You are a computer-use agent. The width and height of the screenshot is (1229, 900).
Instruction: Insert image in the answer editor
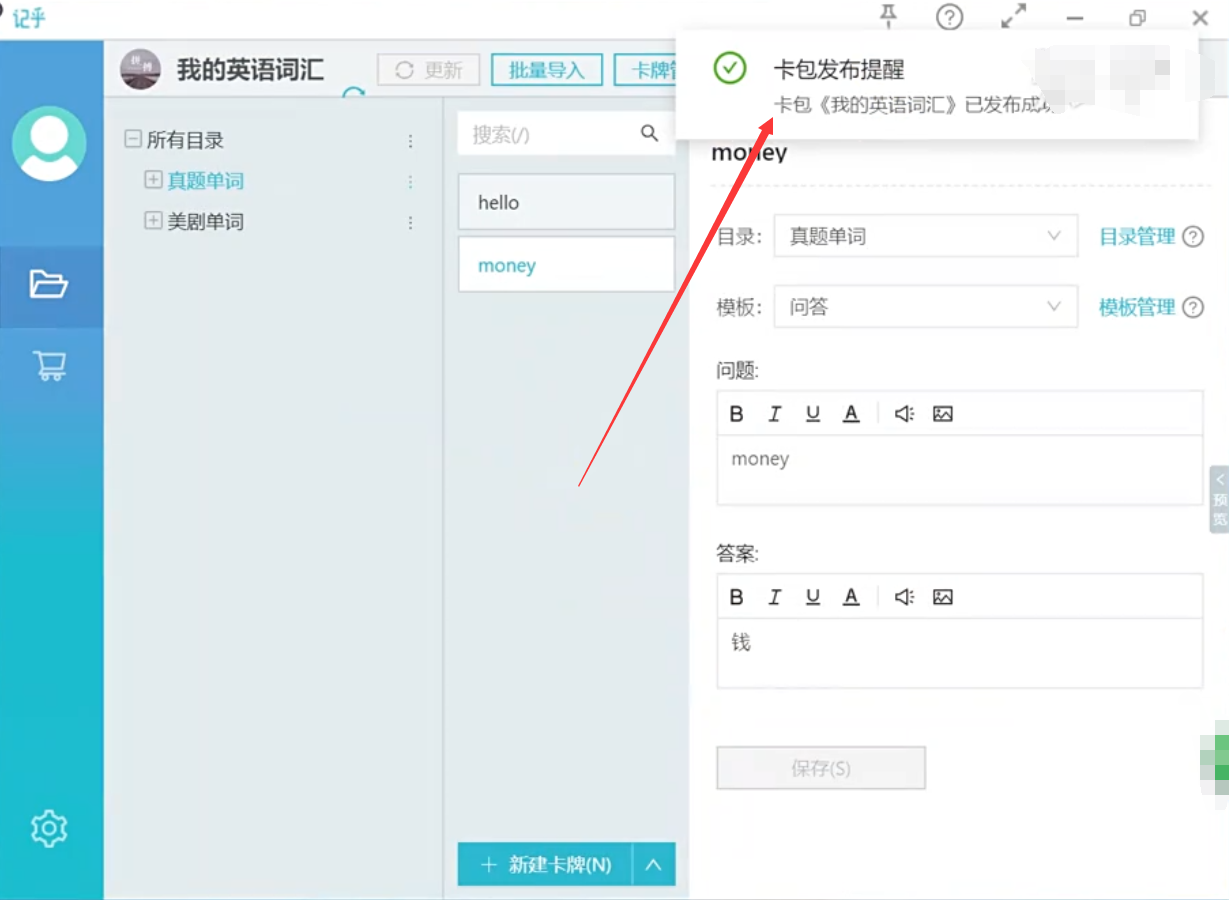coord(943,597)
